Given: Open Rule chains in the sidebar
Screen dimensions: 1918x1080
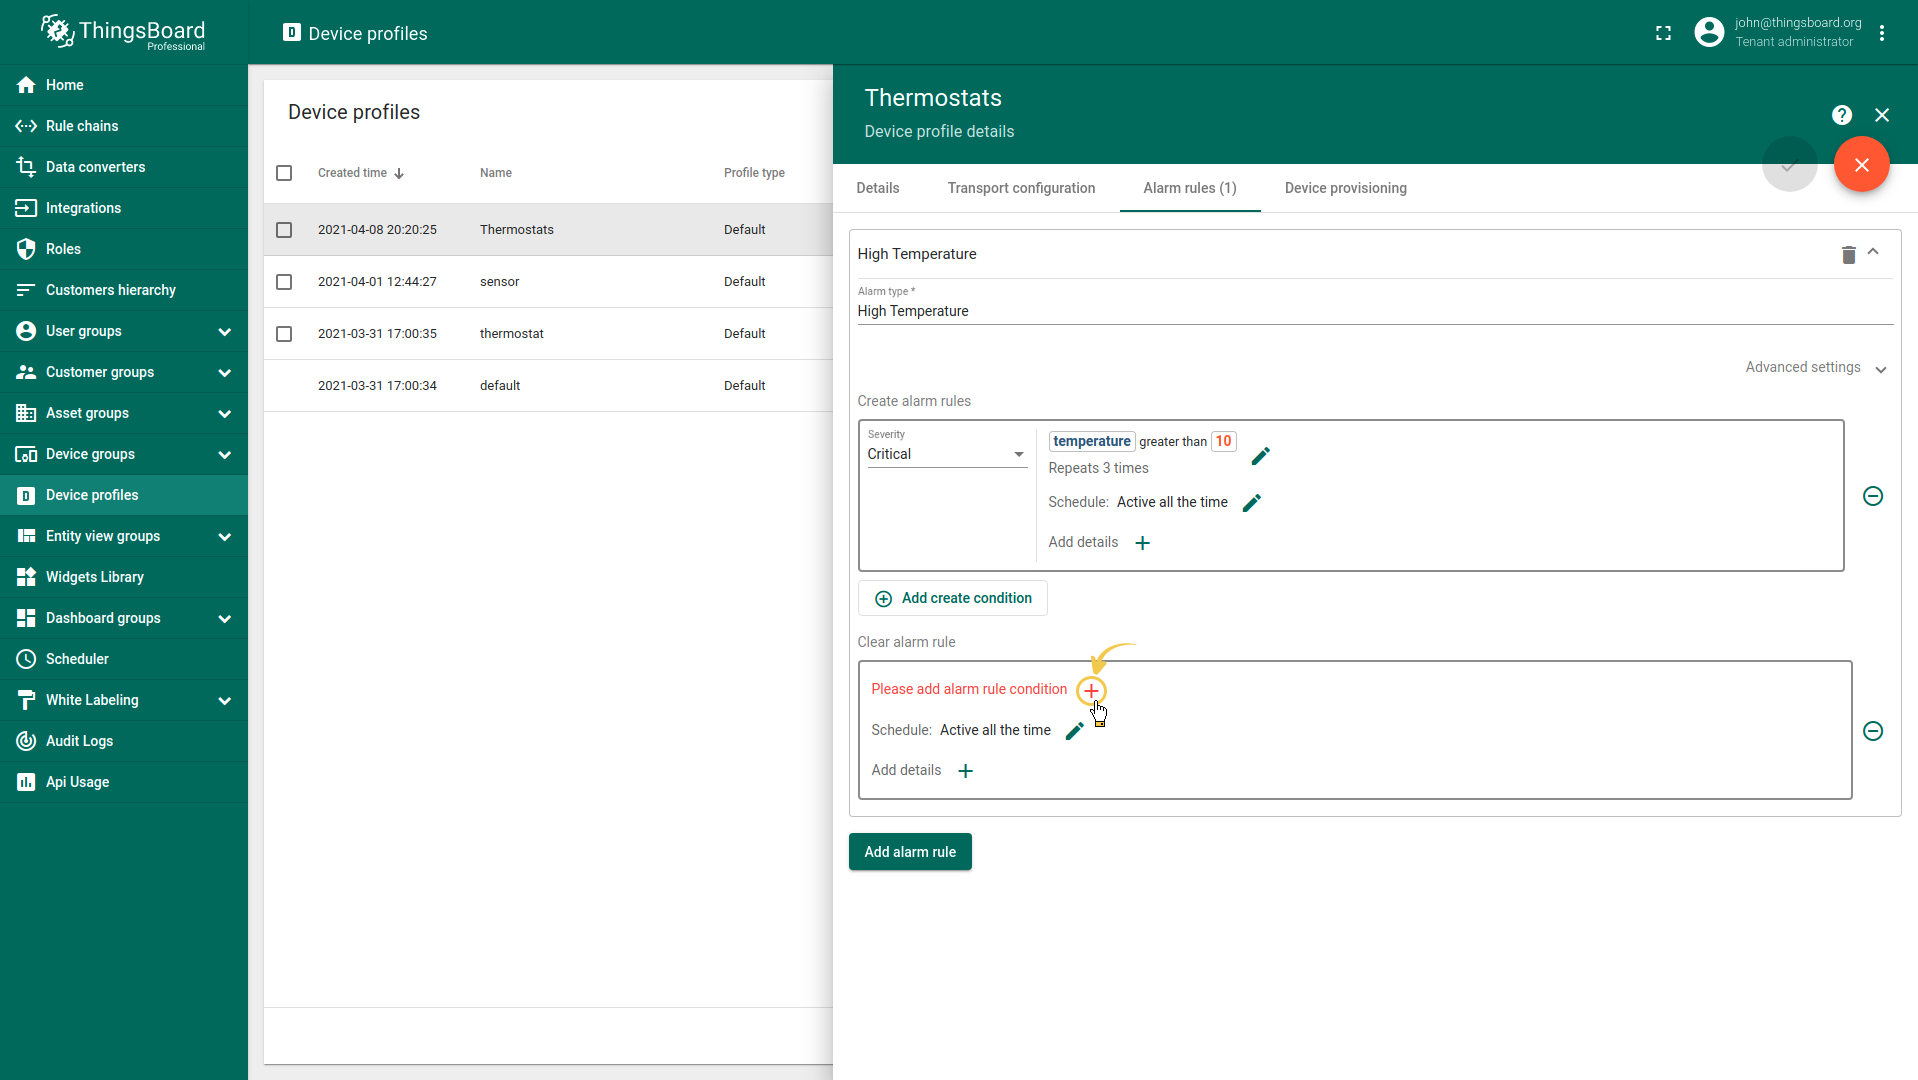Looking at the screenshot, I should 124,126.
